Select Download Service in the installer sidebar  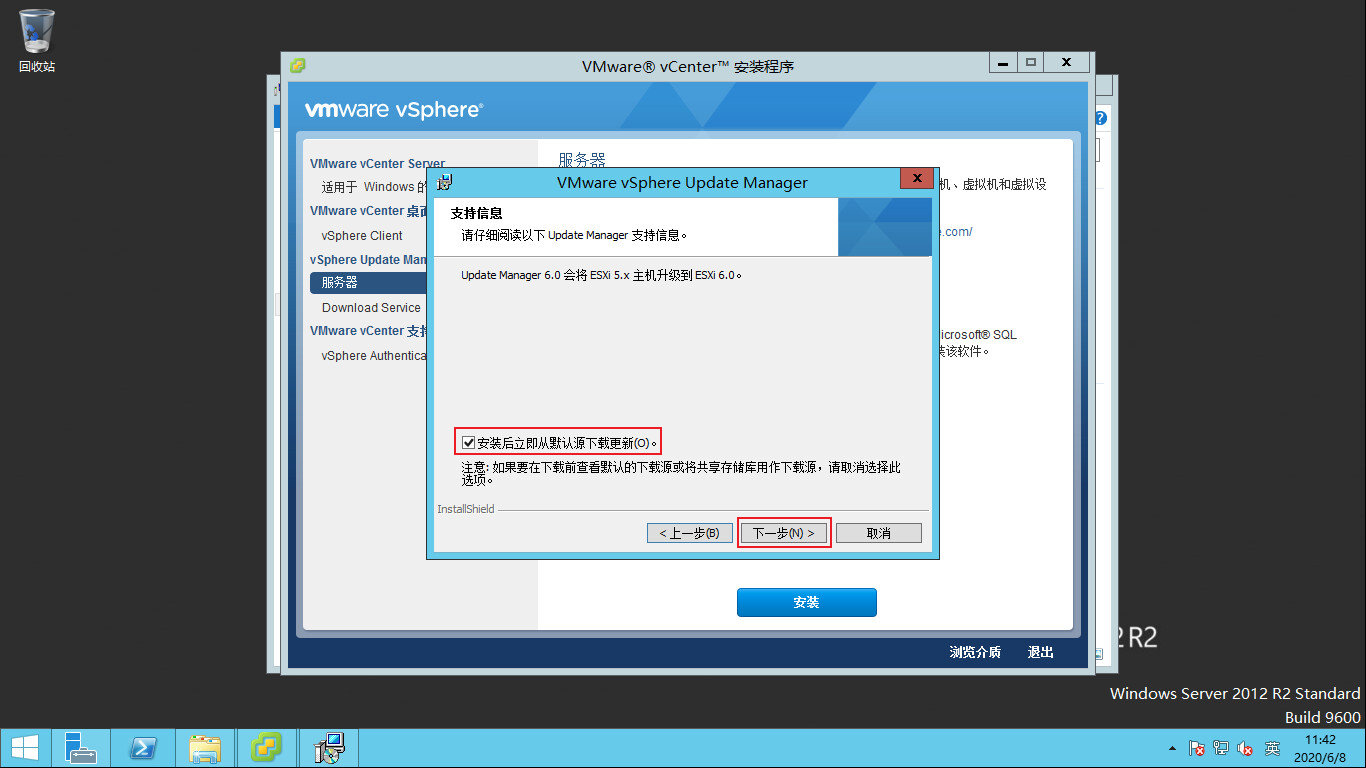pyautogui.click(x=370, y=307)
